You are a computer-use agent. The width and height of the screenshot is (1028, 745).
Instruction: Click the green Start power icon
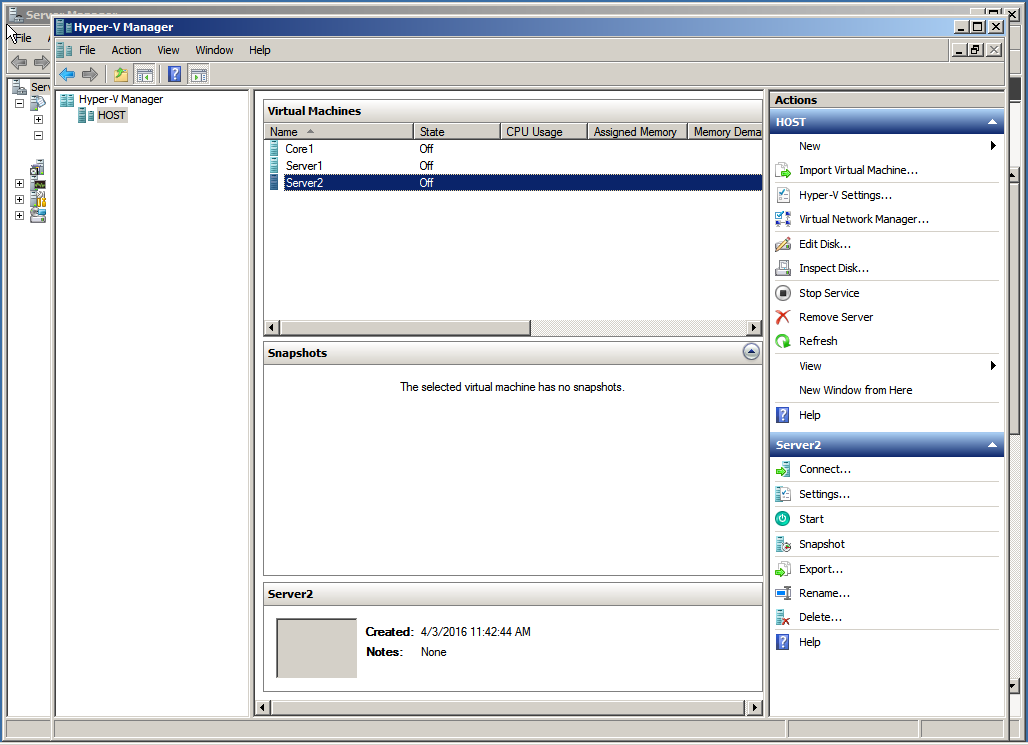783,519
